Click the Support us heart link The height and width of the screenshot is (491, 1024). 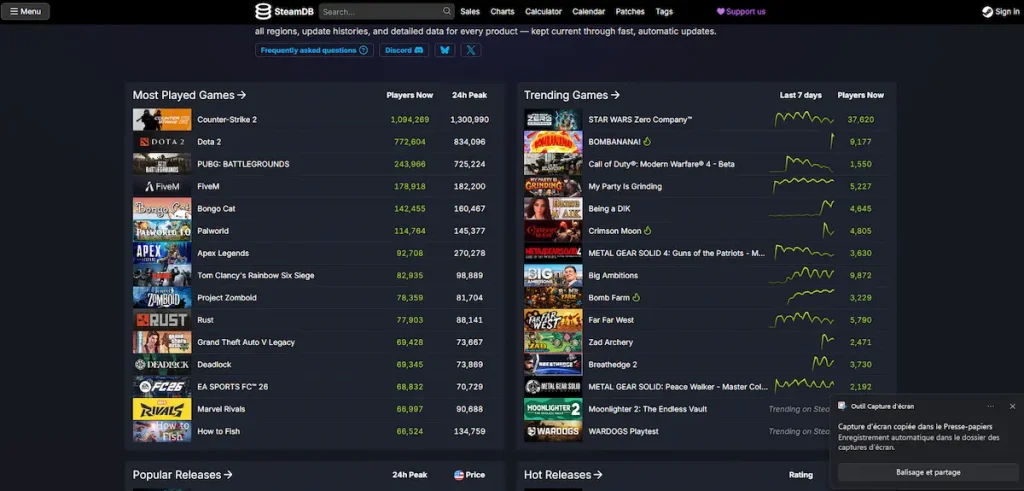[741, 11]
